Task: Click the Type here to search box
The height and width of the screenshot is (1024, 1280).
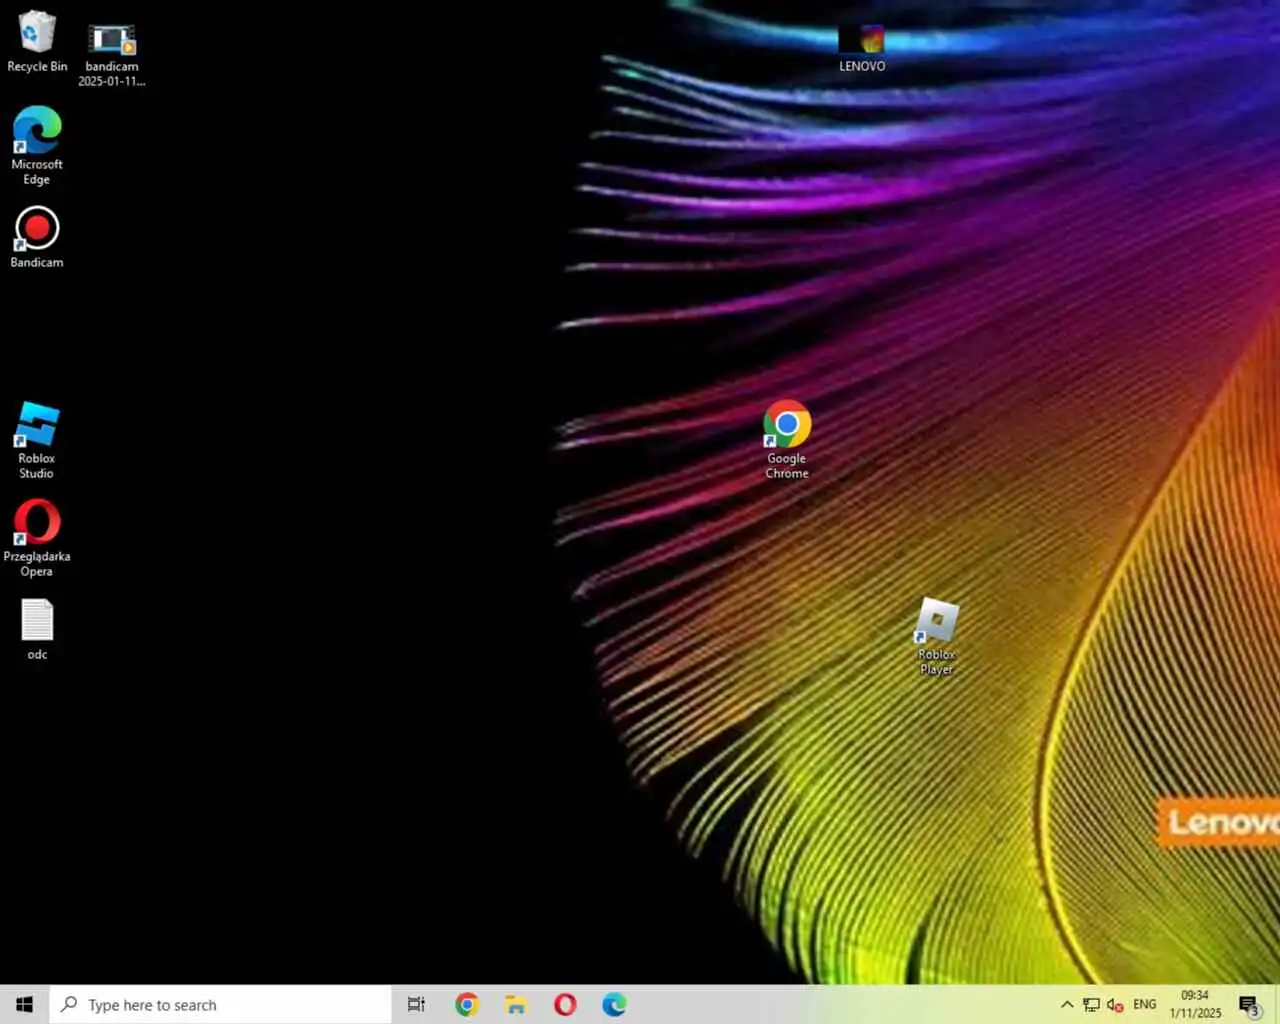Action: [x=220, y=1004]
